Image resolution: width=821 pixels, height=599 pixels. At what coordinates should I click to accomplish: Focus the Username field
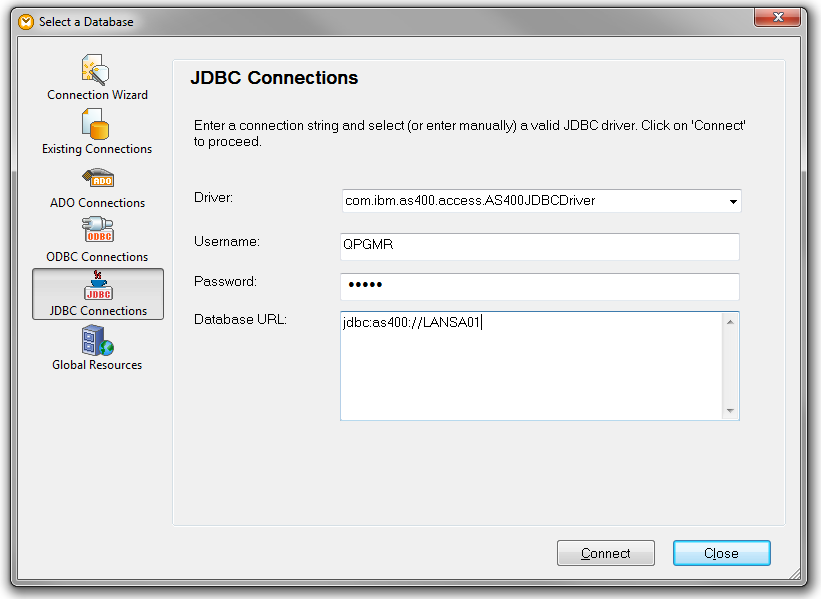tap(539, 247)
